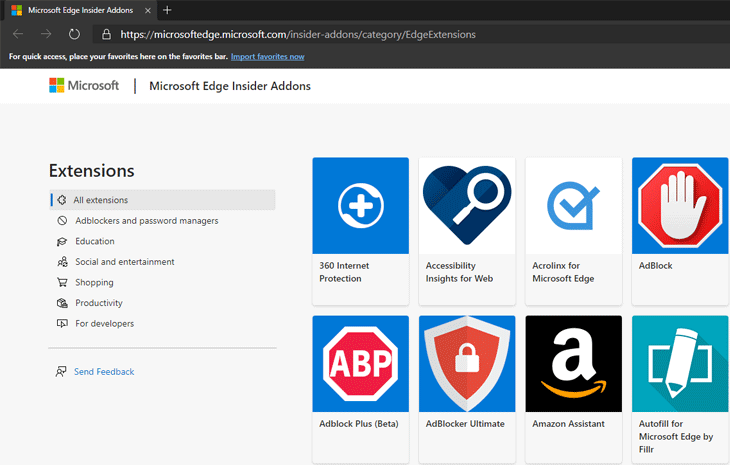
Task: Open Autofill by Fillr pen icon
Action: (x=680, y=364)
